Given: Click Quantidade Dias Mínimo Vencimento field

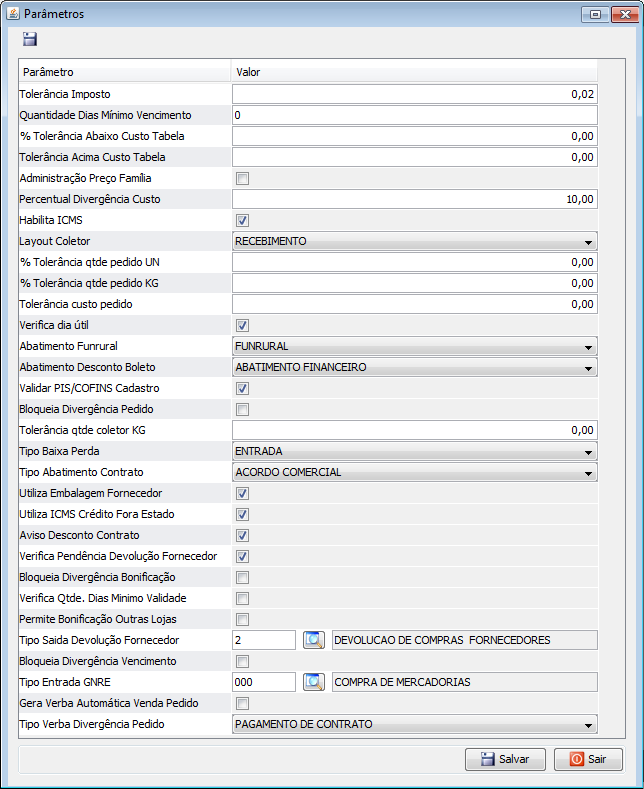Looking at the screenshot, I should click(x=415, y=115).
